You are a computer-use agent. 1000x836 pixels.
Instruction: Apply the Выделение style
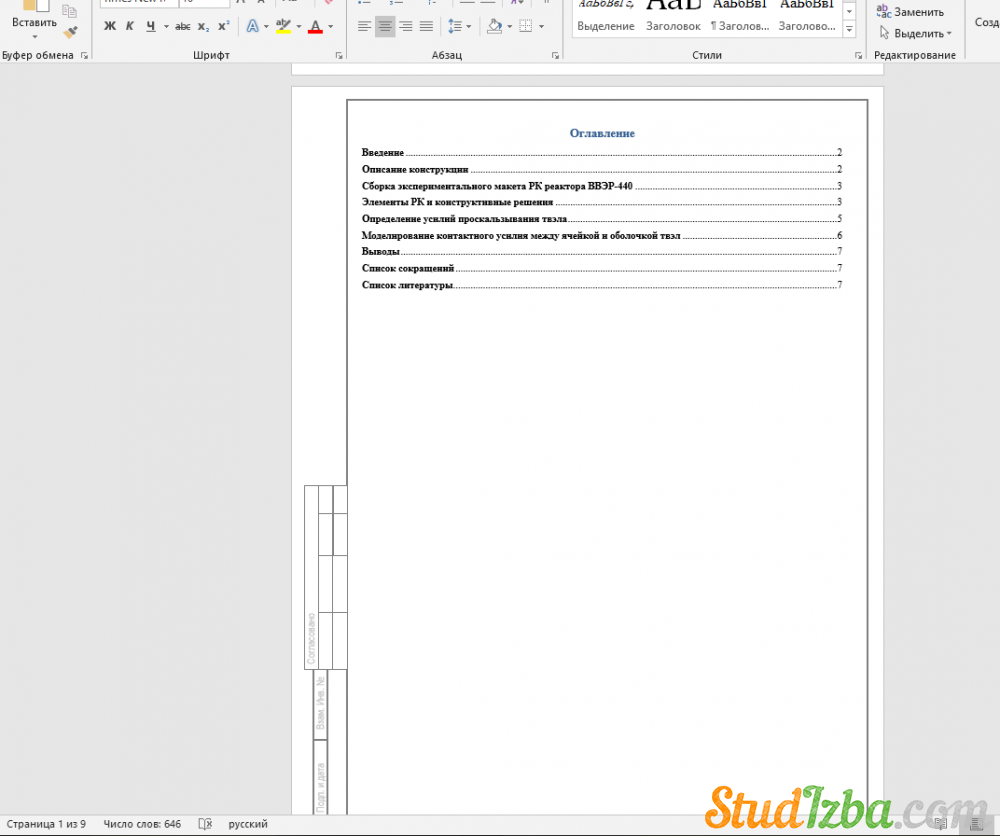click(606, 17)
